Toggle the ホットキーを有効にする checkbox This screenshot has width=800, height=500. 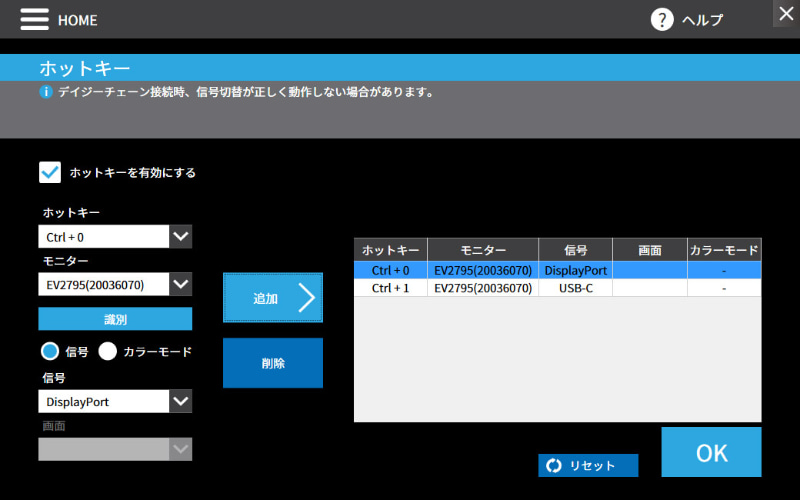(x=50, y=172)
